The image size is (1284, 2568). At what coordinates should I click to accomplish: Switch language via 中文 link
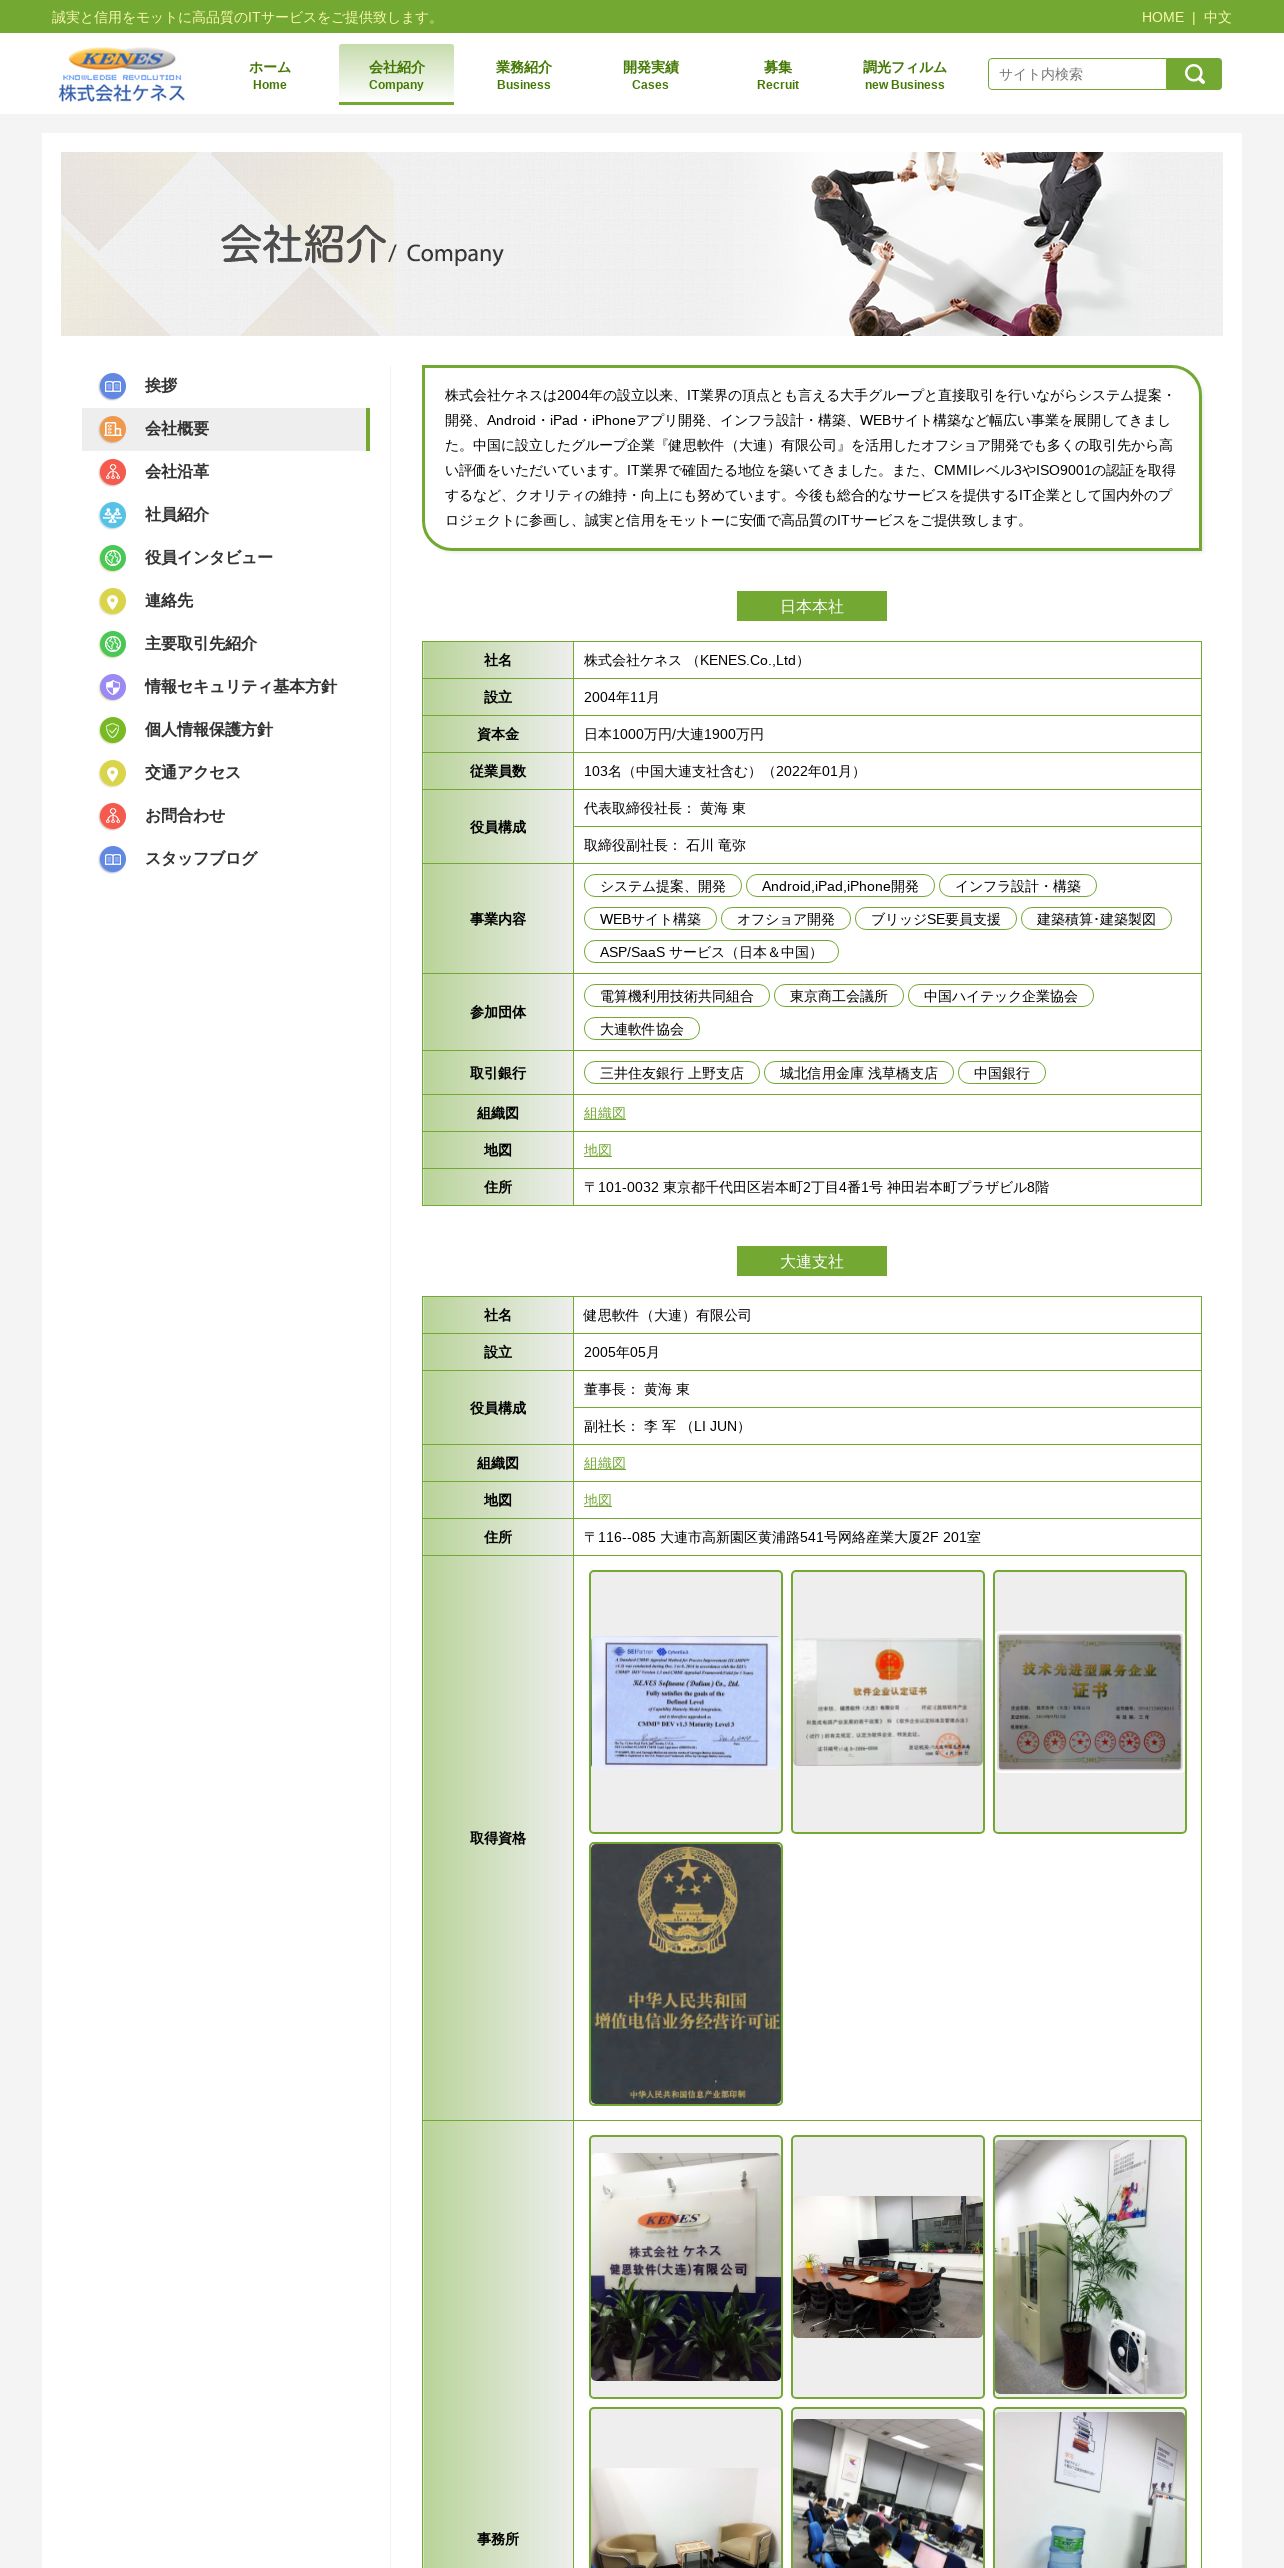tap(1217, 17)
